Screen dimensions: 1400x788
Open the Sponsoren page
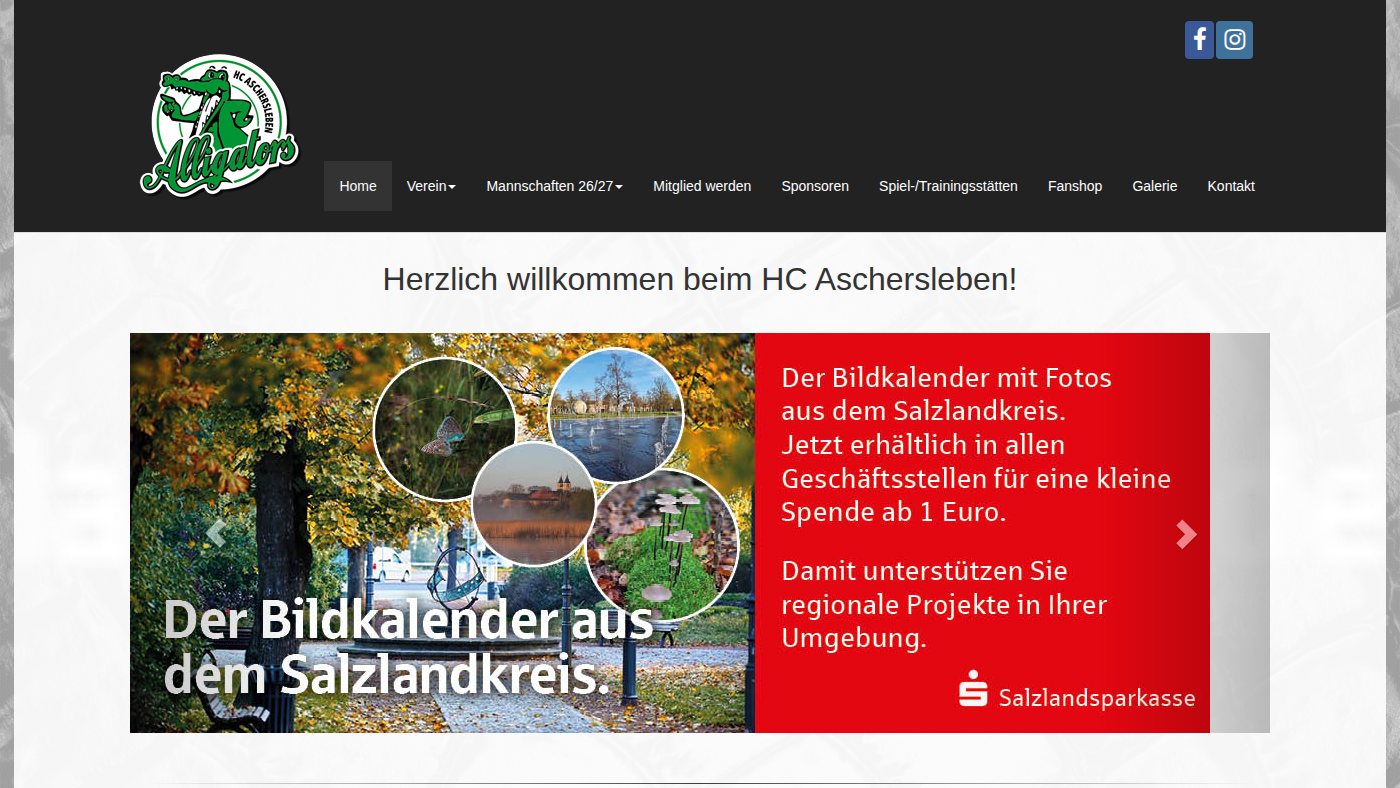point(815,186)
